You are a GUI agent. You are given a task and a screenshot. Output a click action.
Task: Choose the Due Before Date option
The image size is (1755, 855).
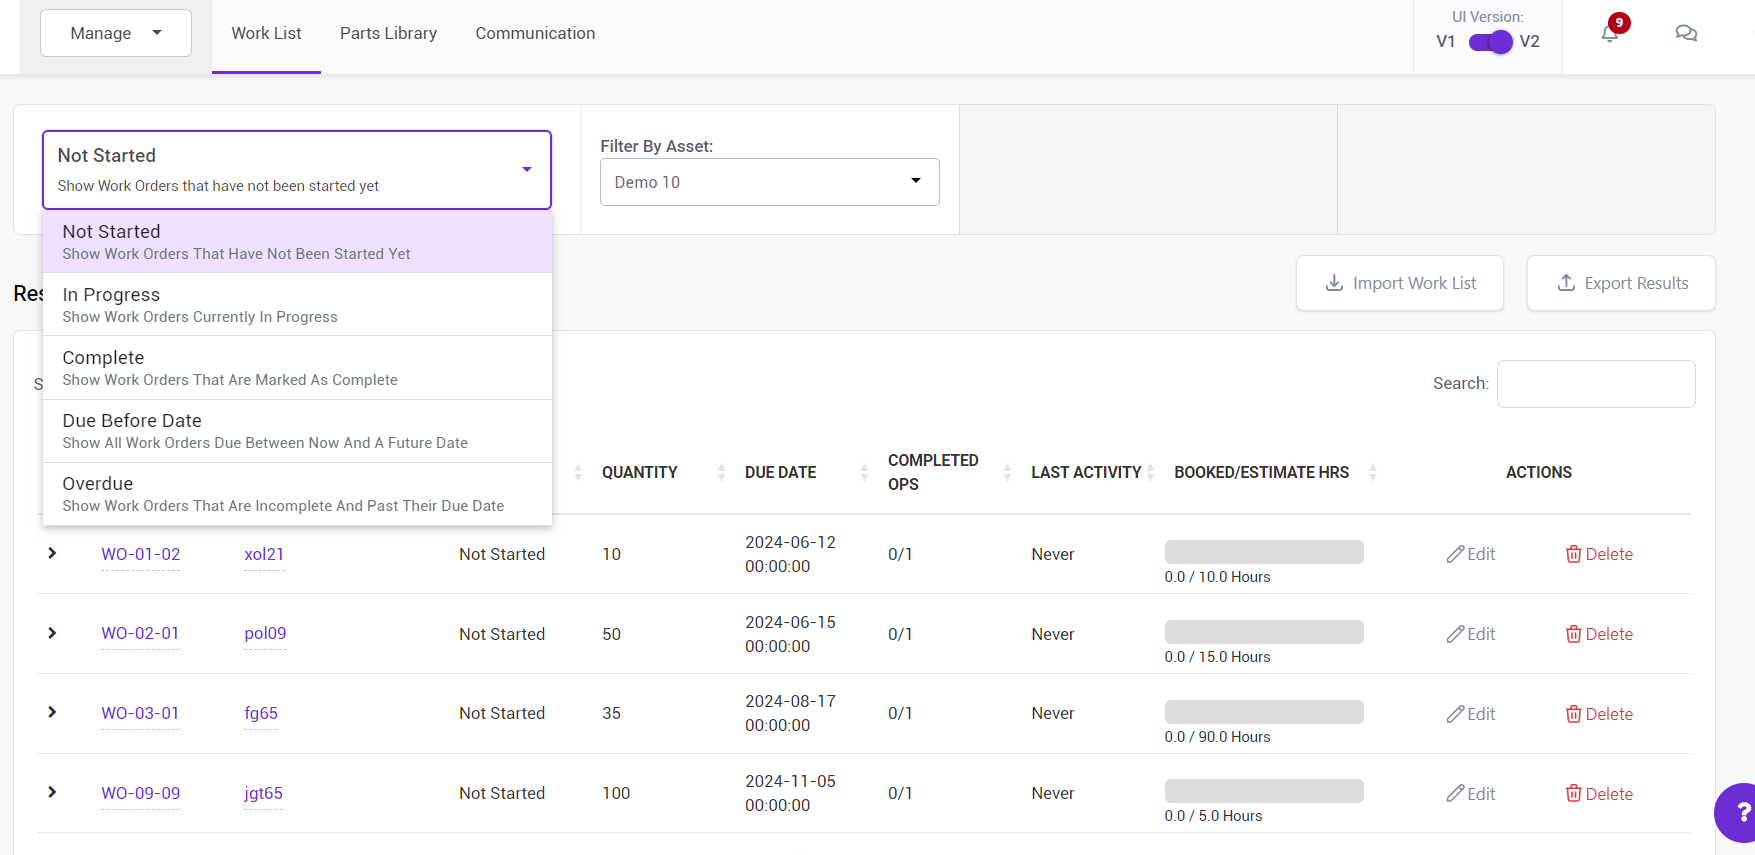297,430
